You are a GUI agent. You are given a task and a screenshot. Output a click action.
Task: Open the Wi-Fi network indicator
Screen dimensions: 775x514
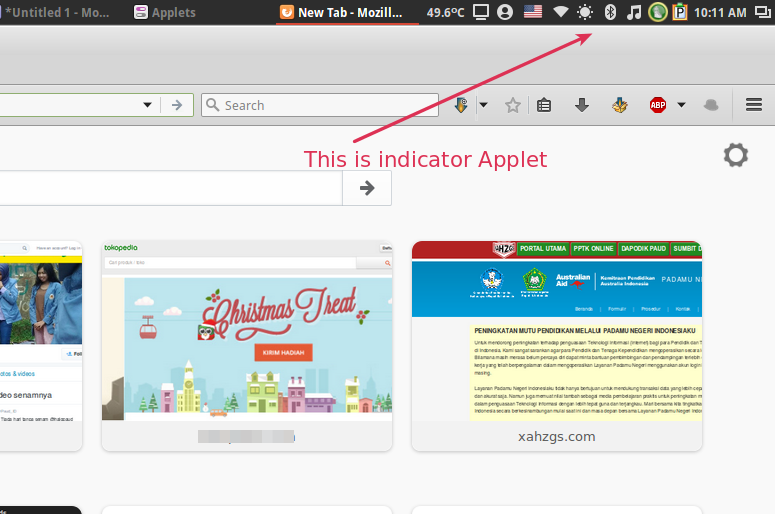click(x=560, y=12)
